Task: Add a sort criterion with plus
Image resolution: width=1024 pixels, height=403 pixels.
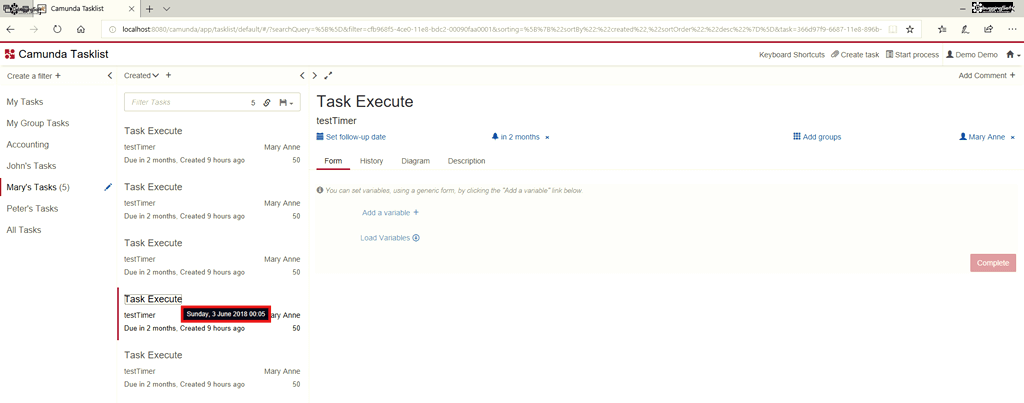Action: coord(168,76)
